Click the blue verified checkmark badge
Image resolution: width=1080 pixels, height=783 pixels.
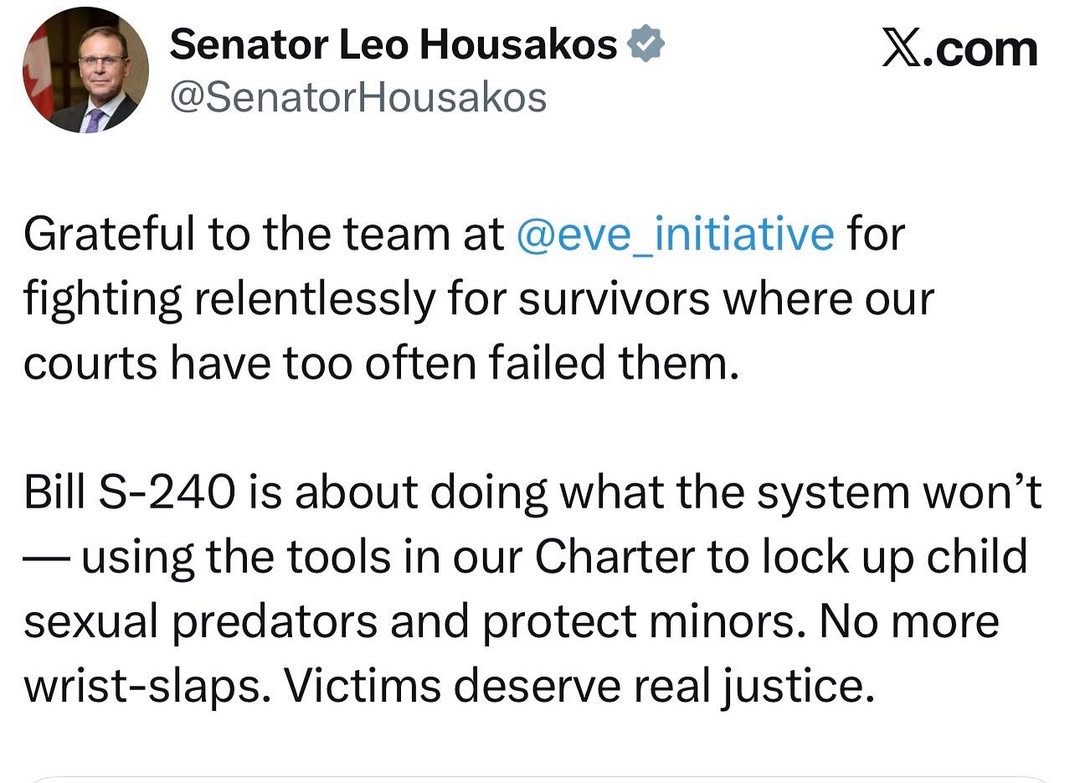(646, 43)
